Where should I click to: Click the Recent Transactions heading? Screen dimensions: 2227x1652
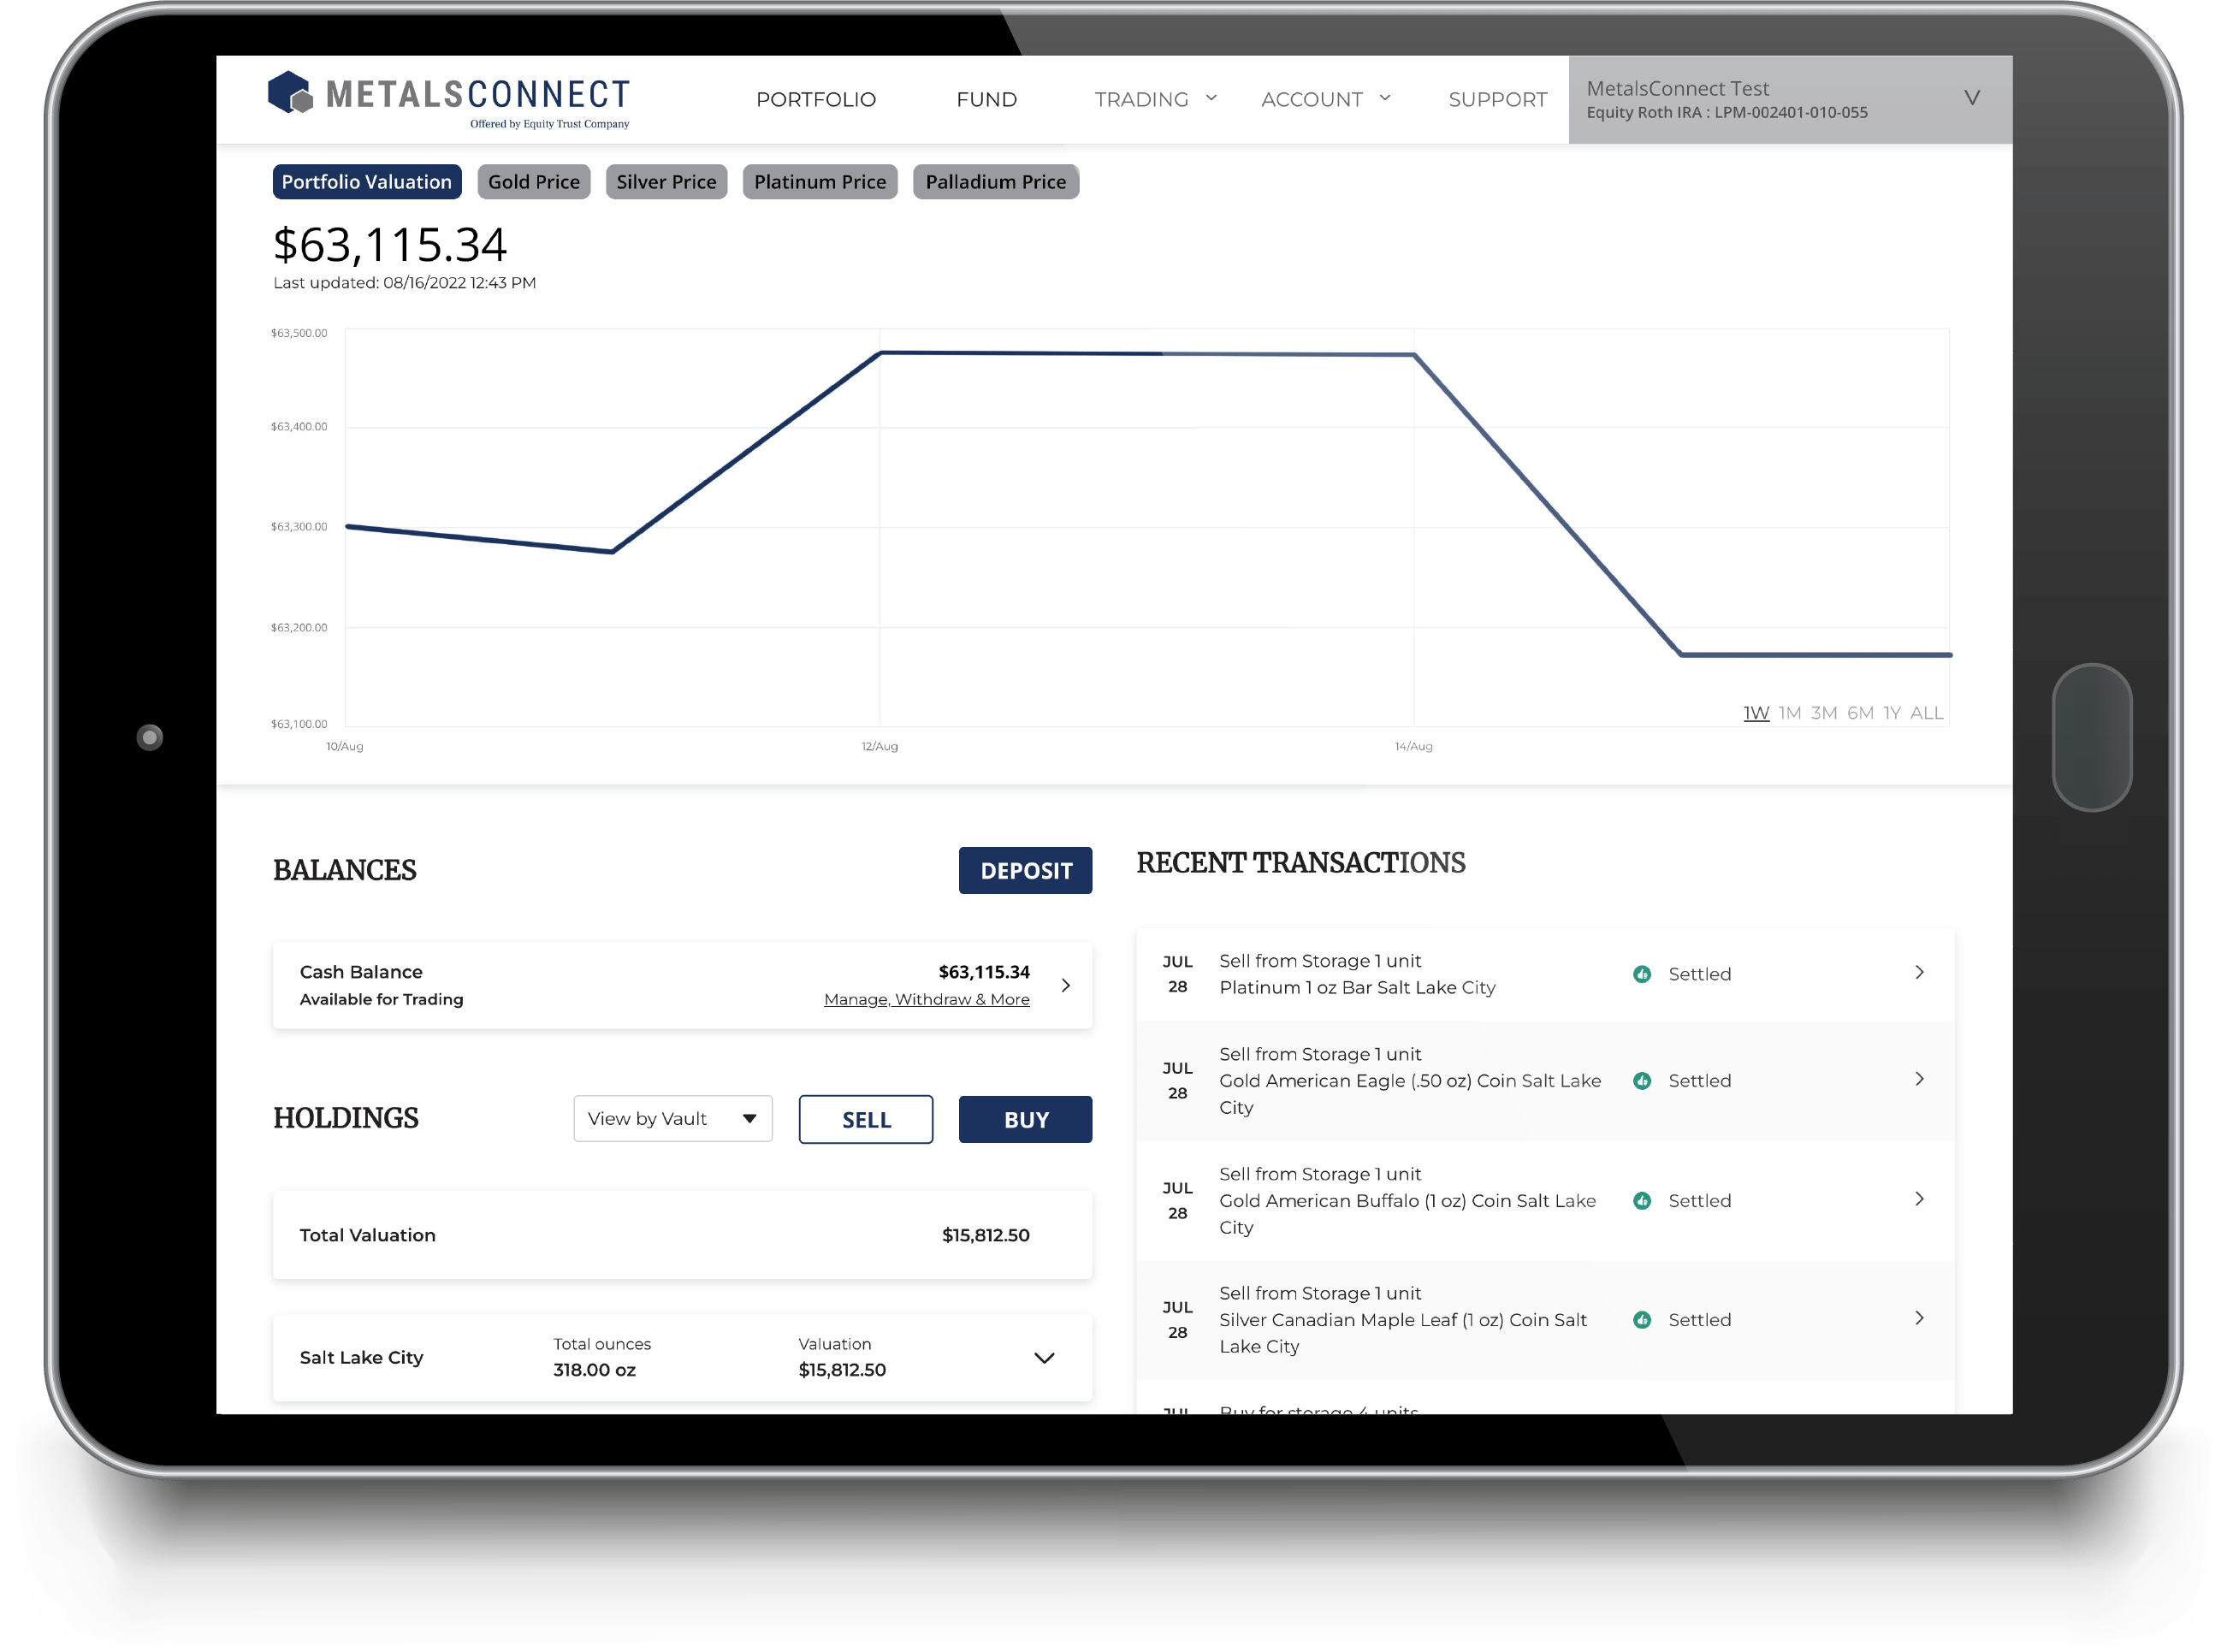point(1301,863)
